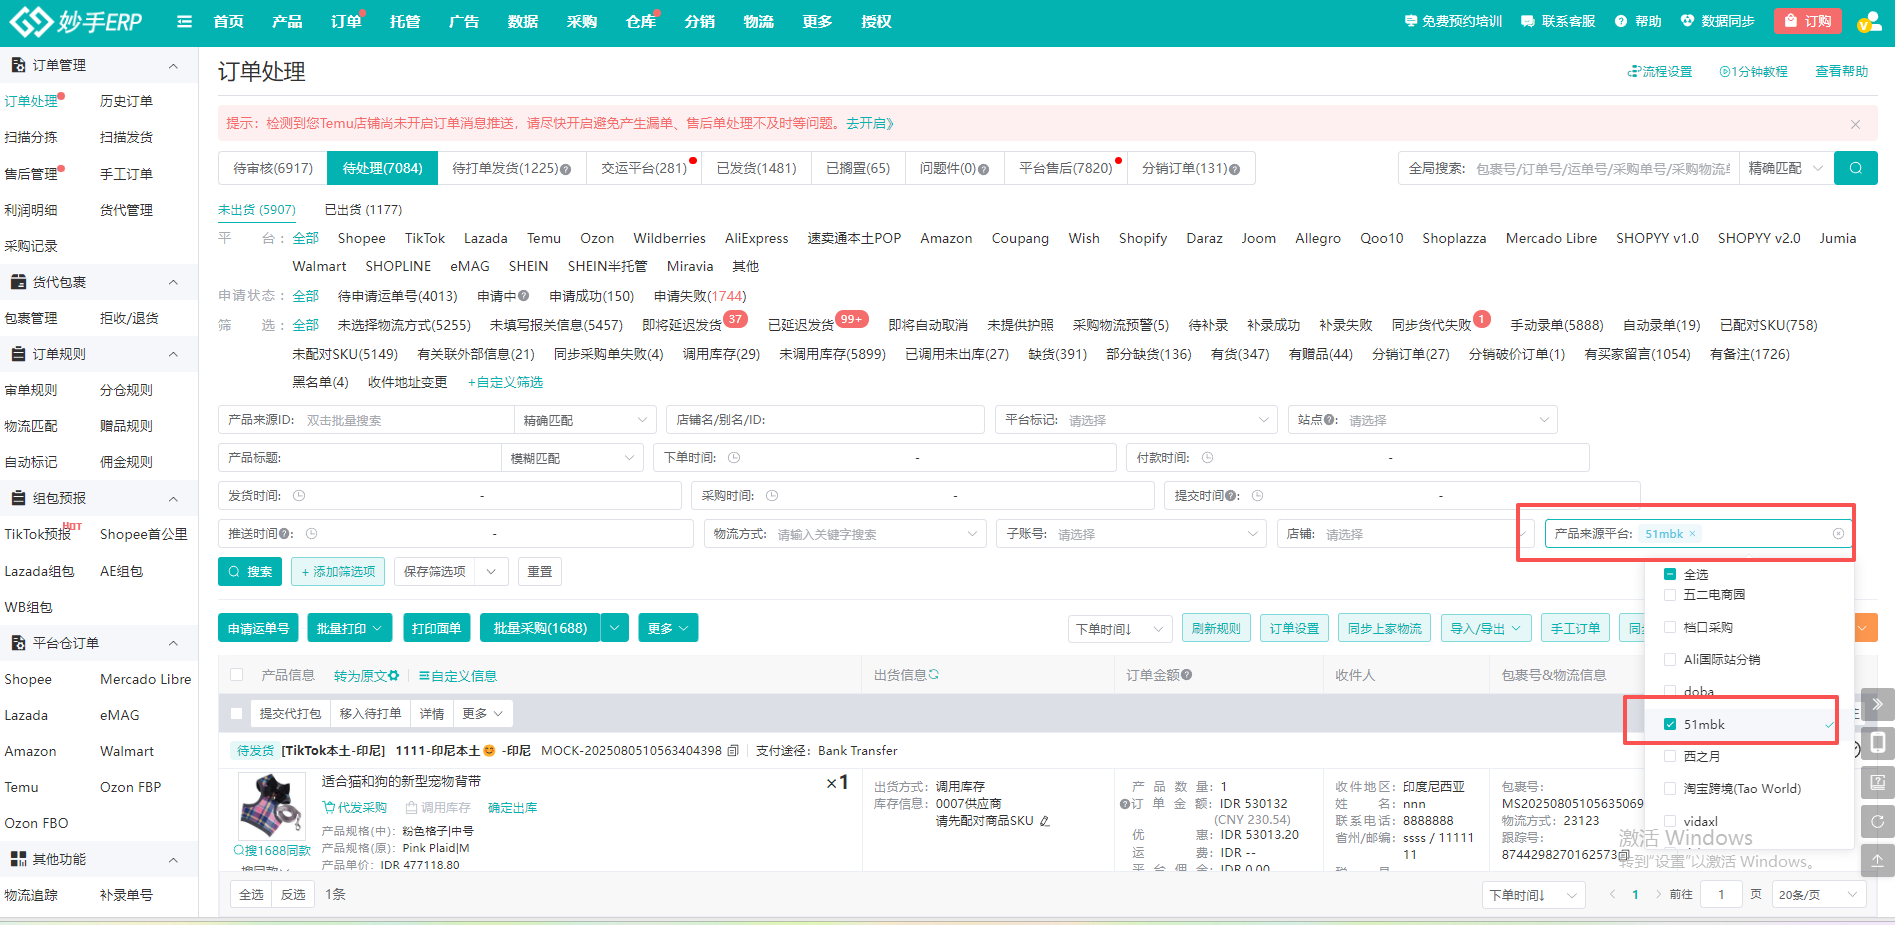Click the 流程设置 icon link
Viewport: 1895px width, 925px height.
click(x=1660, y=71)
